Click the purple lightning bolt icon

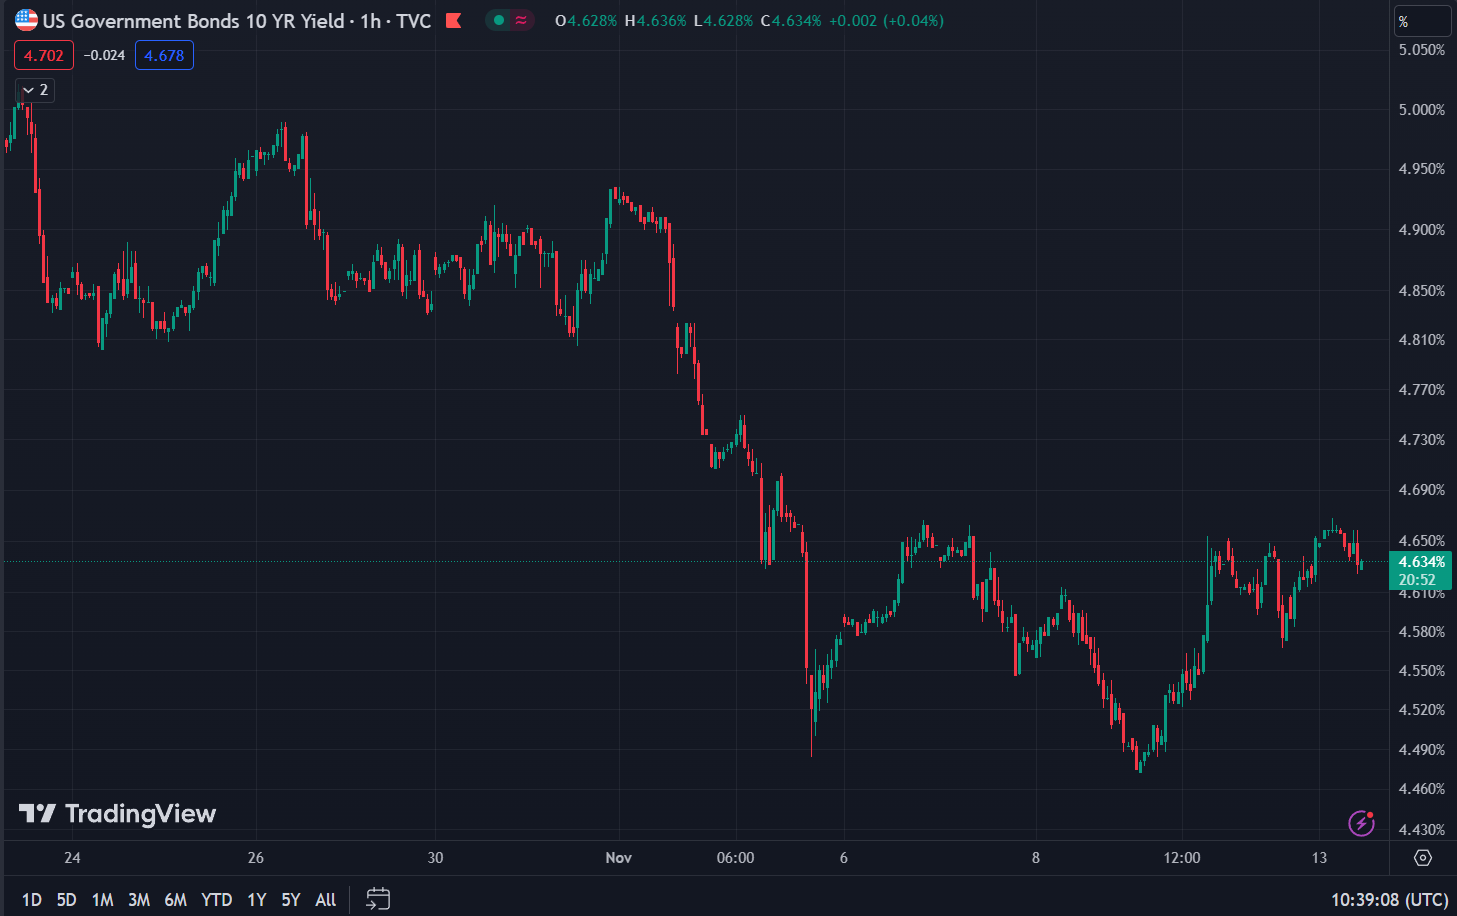click(1361, 822)
